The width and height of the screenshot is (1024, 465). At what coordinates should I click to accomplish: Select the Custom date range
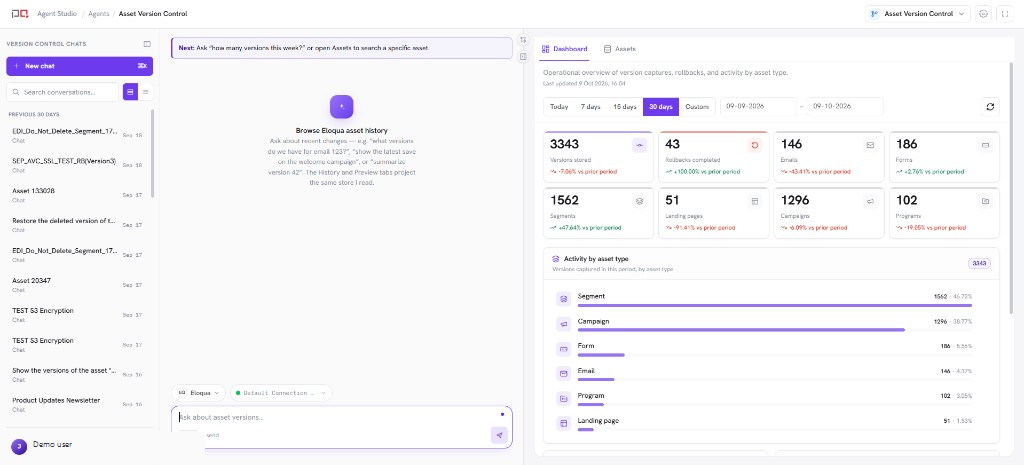(697, 106)
